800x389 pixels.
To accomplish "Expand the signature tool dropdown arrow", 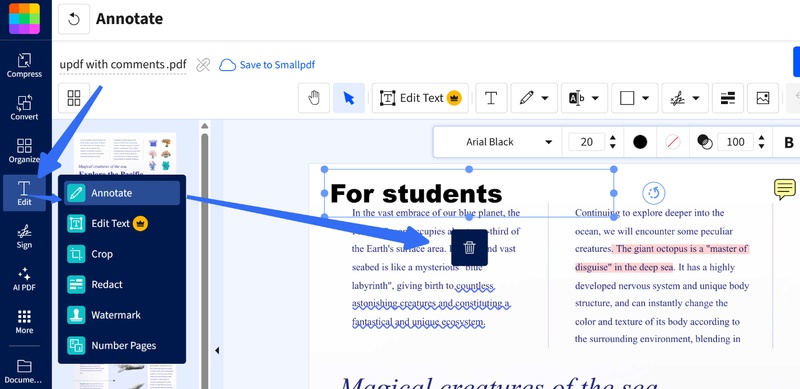I will click(696, 98).
